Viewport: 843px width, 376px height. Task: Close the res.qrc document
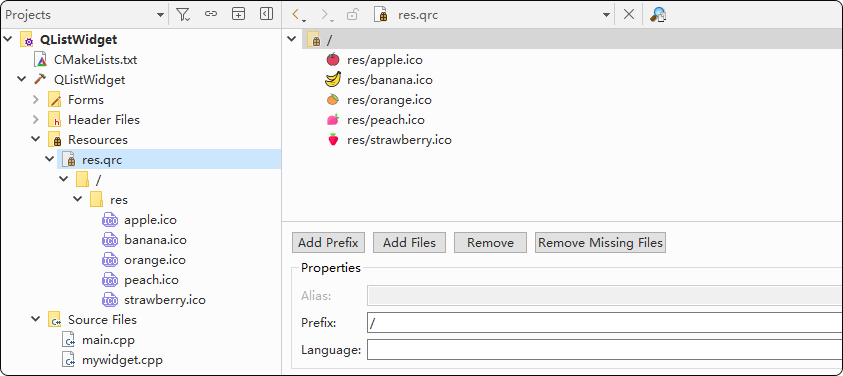(628, 15)
